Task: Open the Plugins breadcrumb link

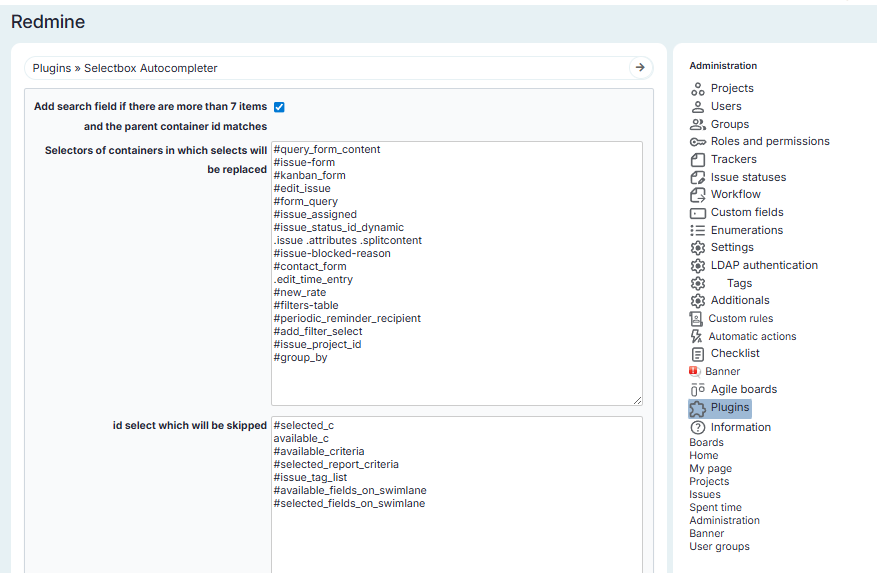Action: click(52, 68)
